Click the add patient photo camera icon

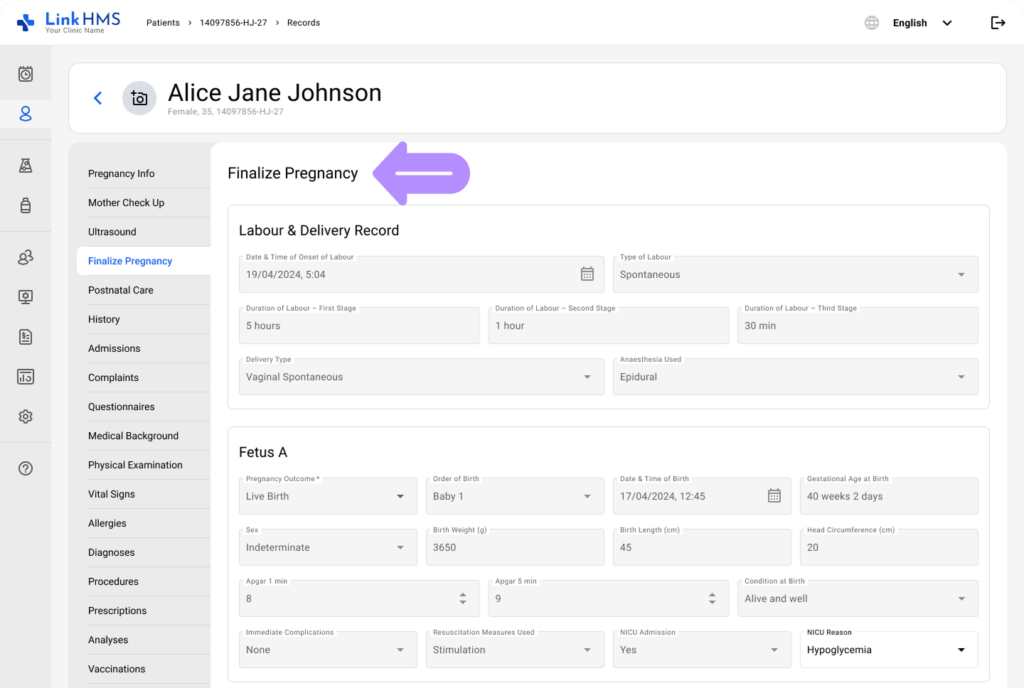click(139, 98)
